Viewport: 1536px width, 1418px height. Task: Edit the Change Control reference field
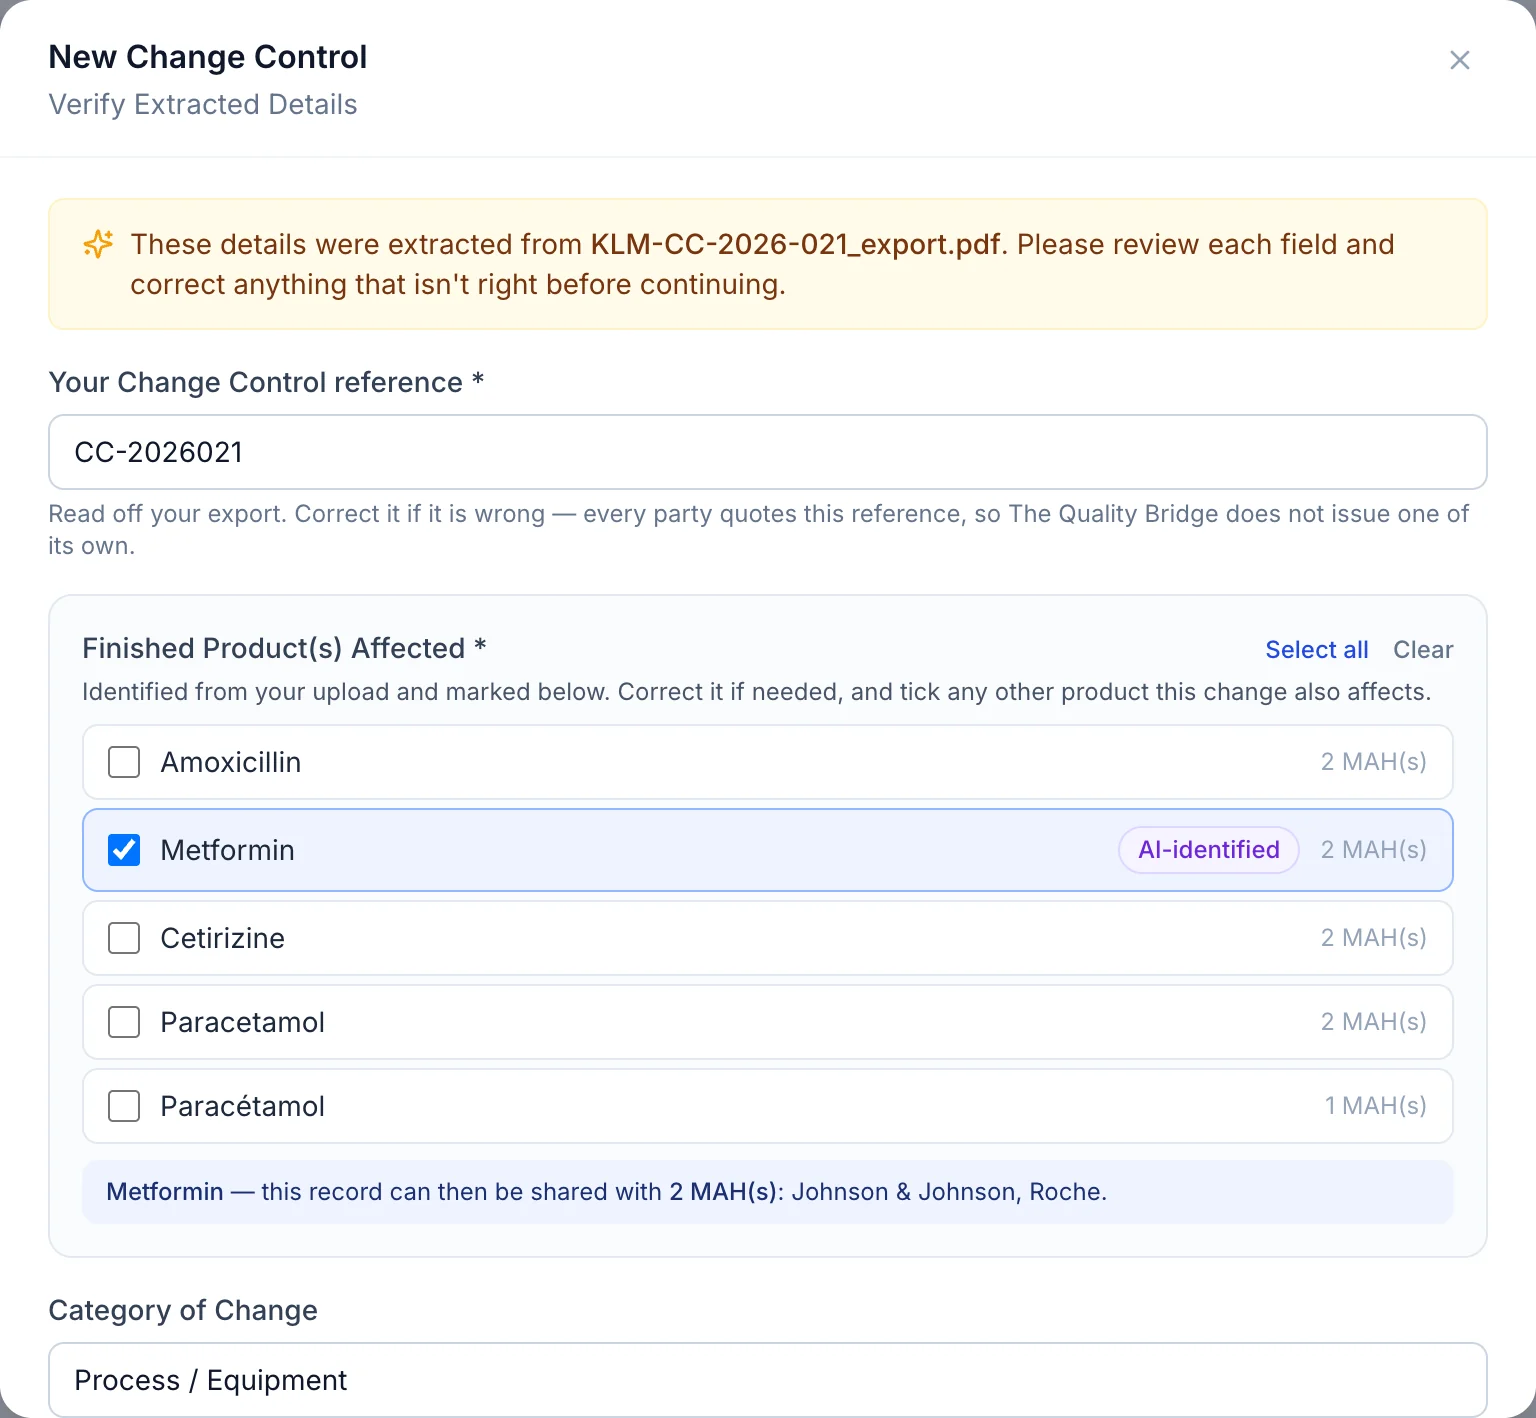pyautogui.click(x=767, y=452)
